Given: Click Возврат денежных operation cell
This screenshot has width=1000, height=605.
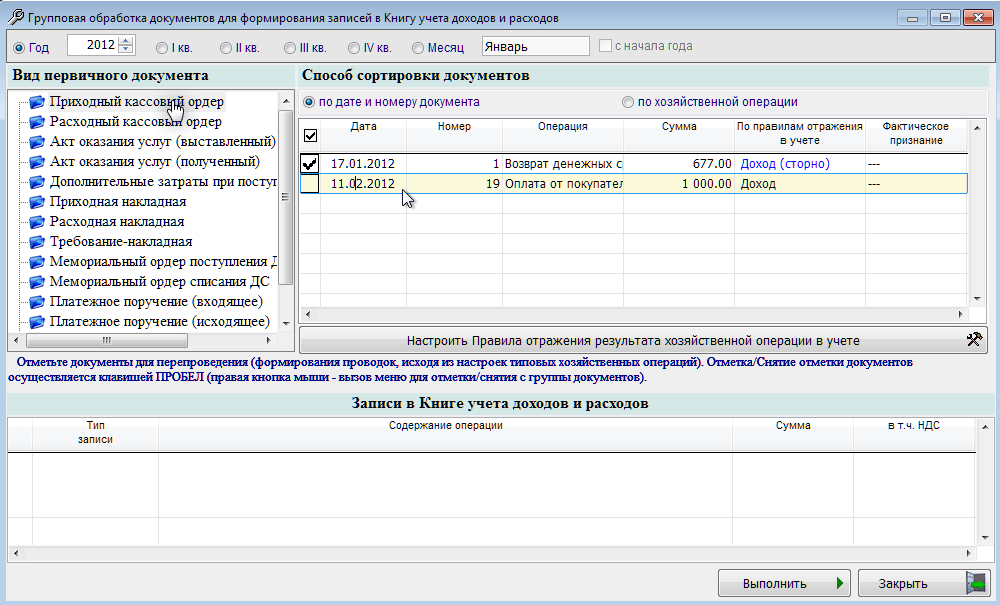Looking at the screenshot, I should coord(562,164).
